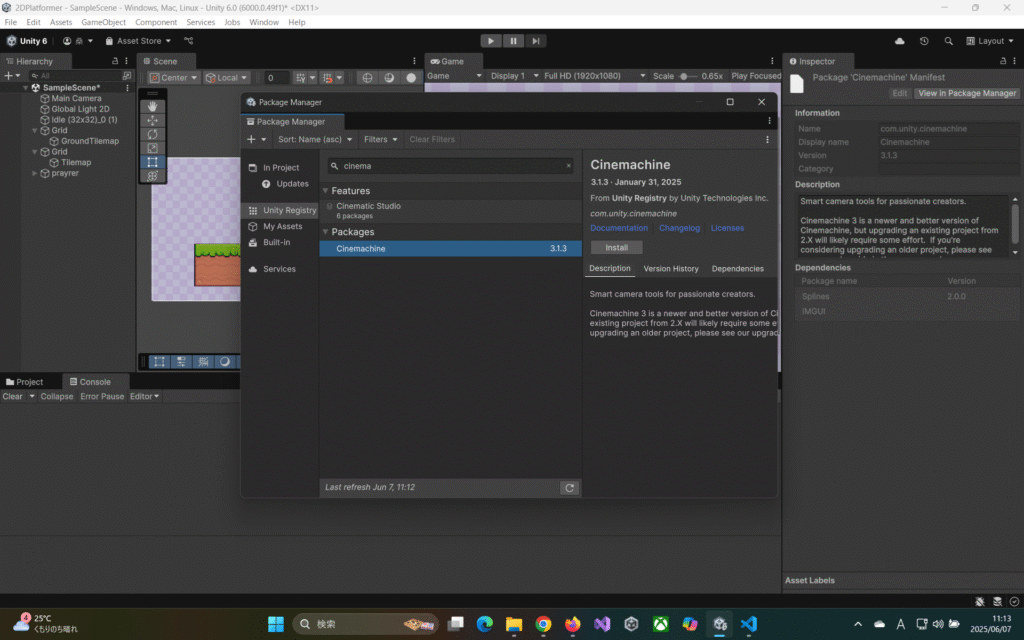The height and width of the screenshot is (640, 1024).
Task: Open Chrome from the taskbar
Action: pos(543,624)
